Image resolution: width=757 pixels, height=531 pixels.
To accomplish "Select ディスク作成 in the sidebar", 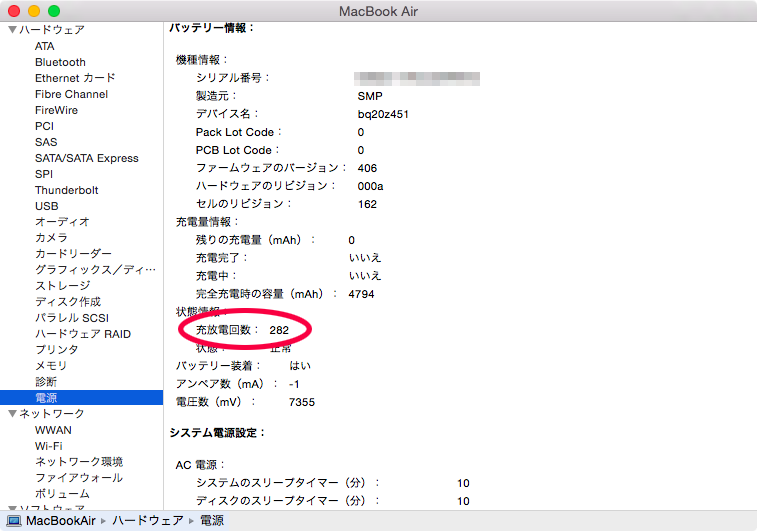I will (x=68, y=302).
